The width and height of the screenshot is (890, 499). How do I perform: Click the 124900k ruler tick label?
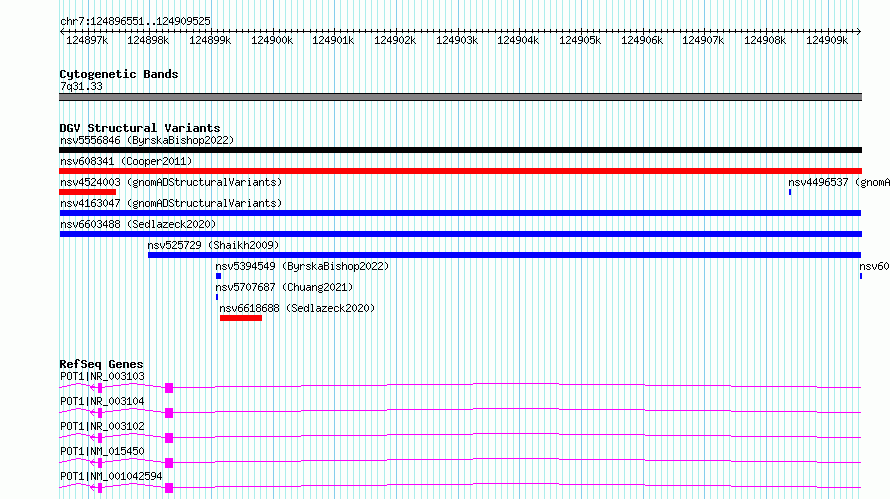tap(272, 40)
